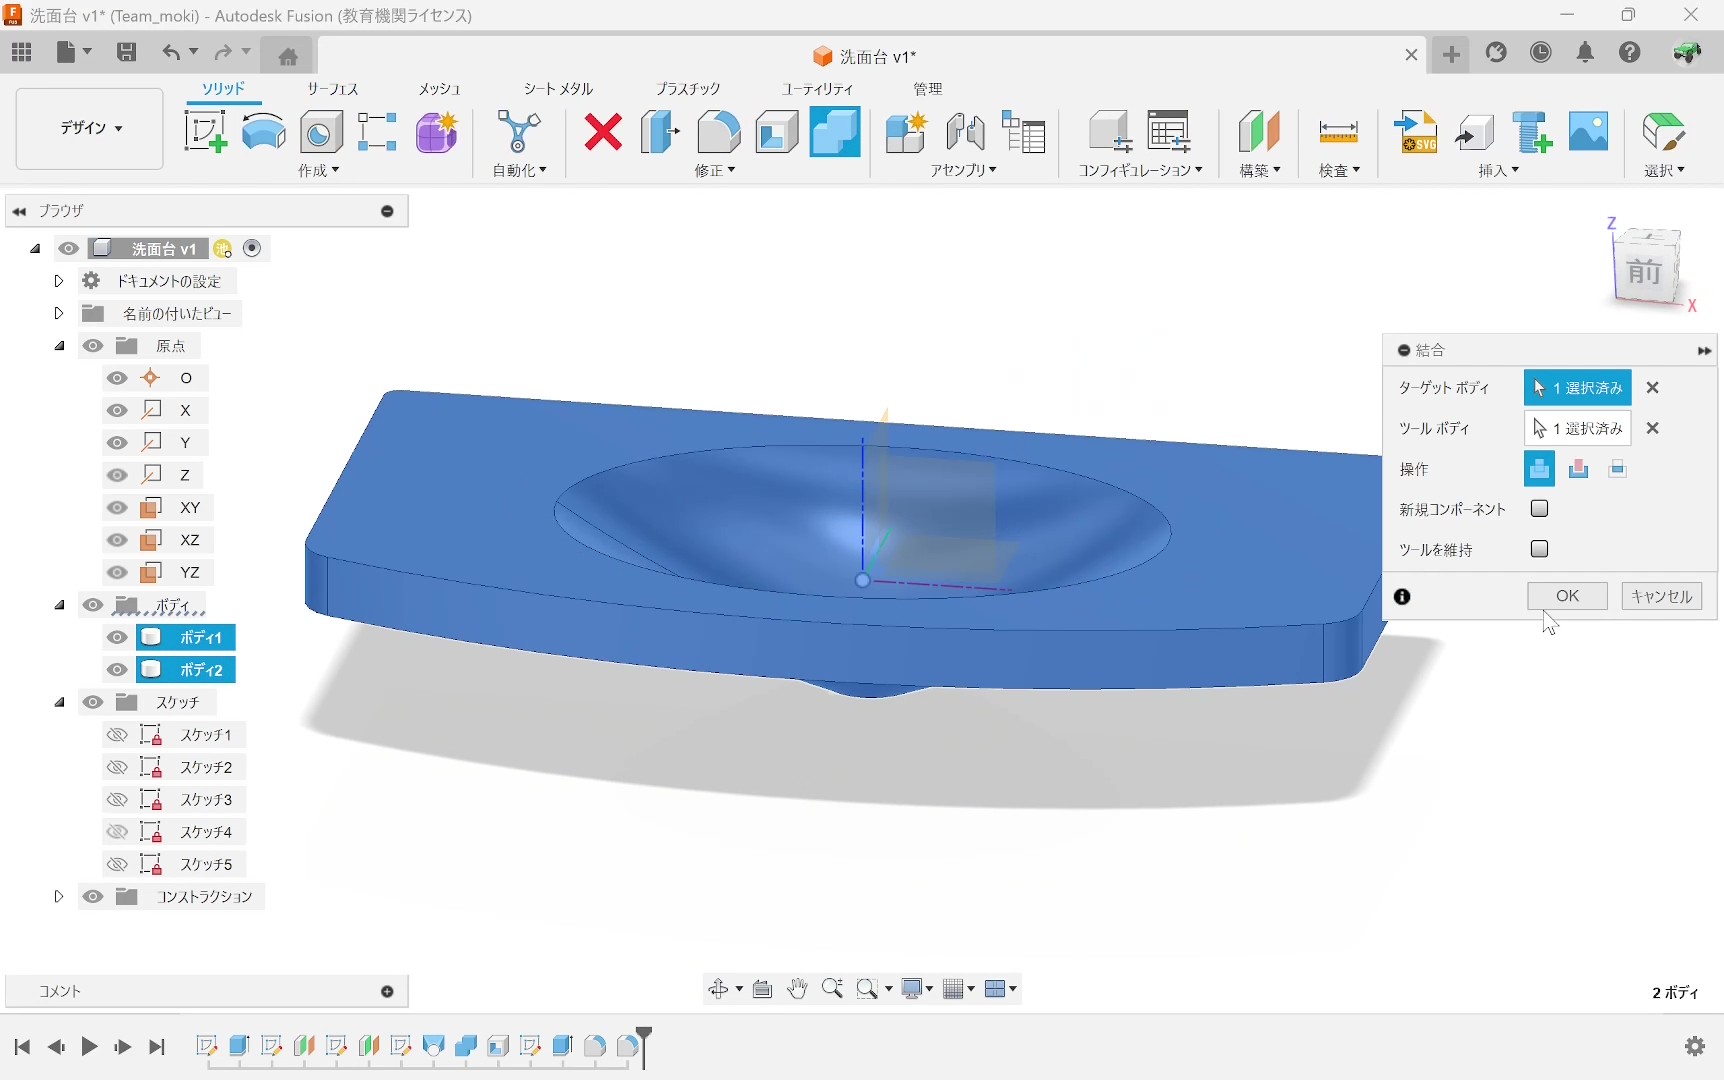Image resolution: width=1724 pixels, height=1080 pixels.
Task: Show スケッチ1 via its eye icon
Action: (x=117, y=735)
